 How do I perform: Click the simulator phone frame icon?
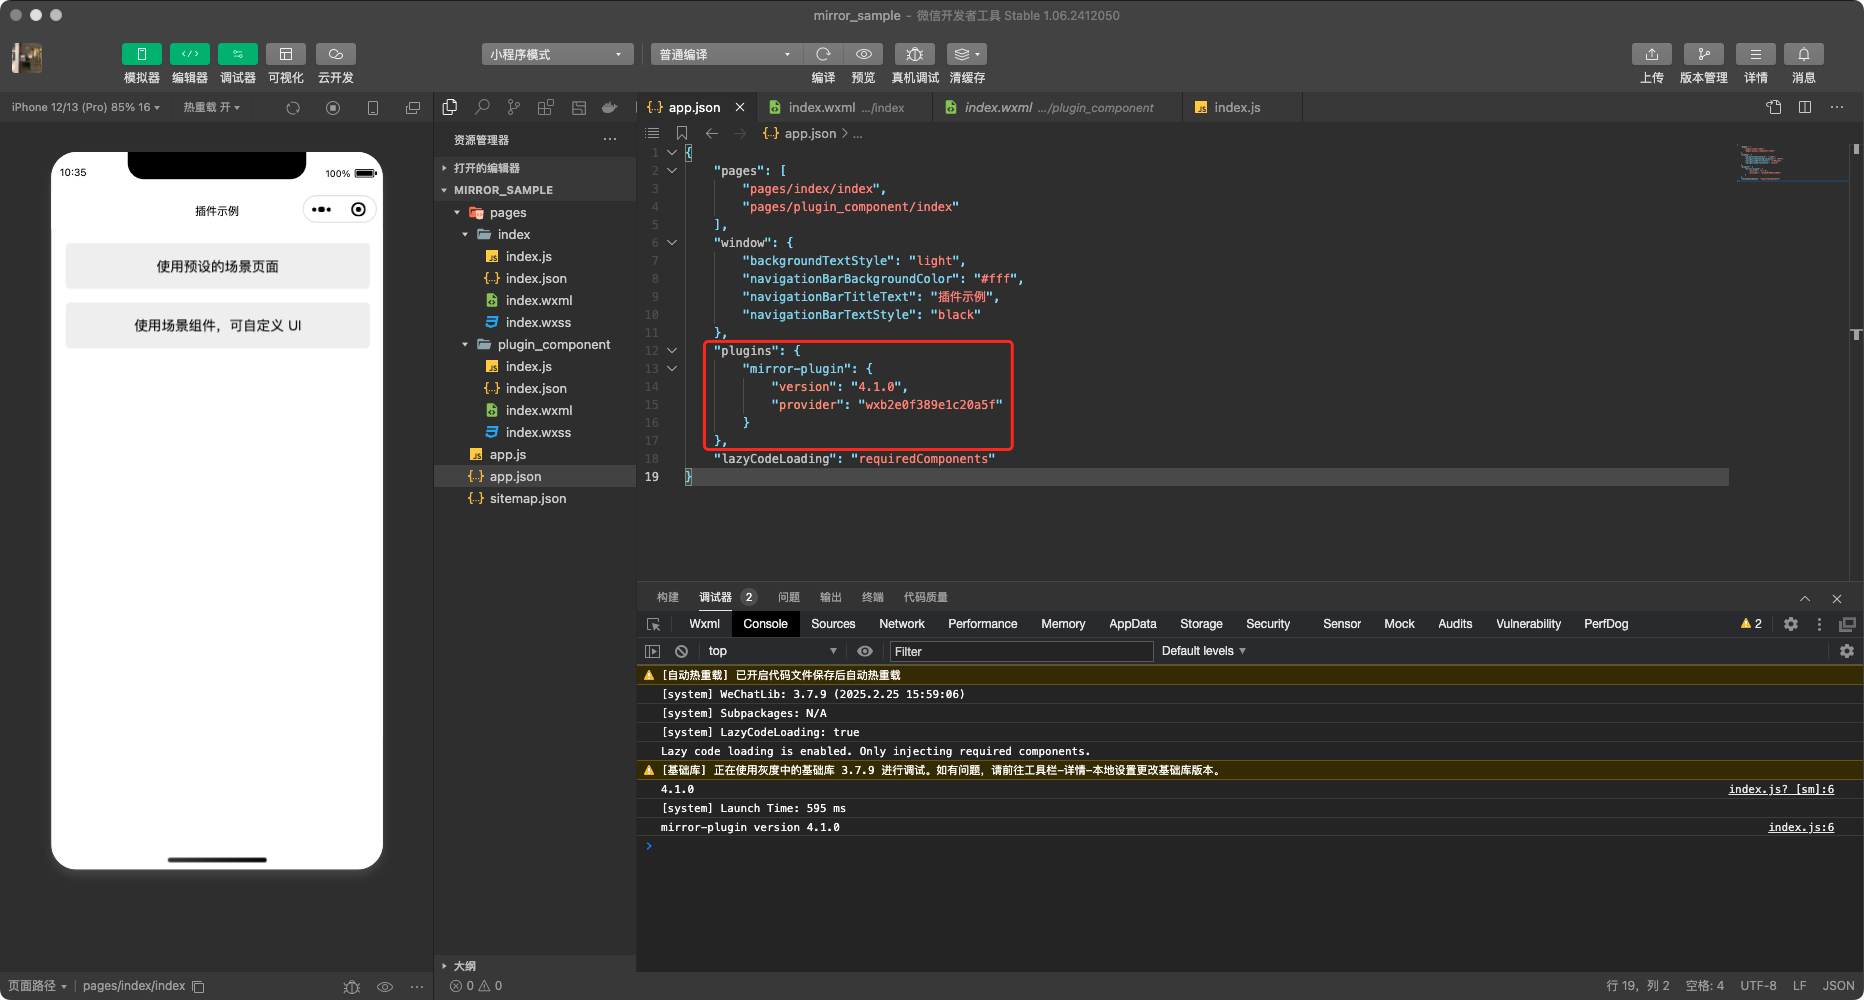pos(373,108)
